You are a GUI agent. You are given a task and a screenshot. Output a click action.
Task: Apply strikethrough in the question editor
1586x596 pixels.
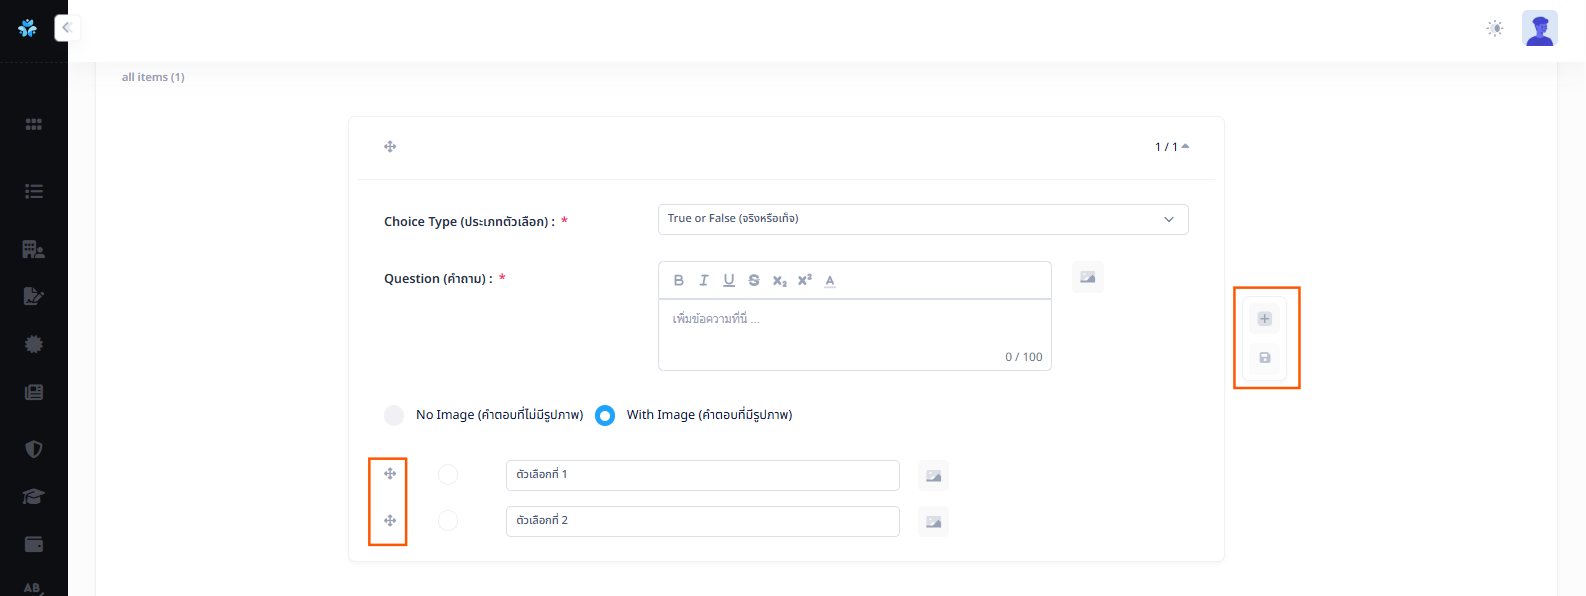754,281
